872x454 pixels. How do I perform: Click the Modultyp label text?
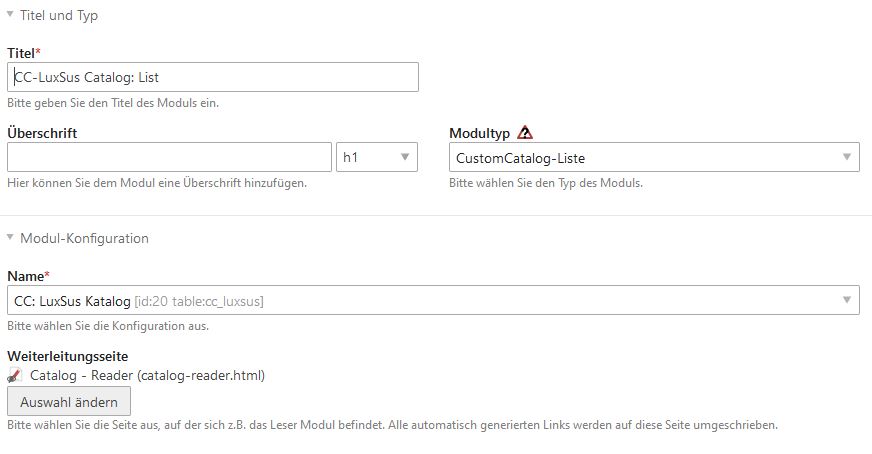(x=480, y=132)
